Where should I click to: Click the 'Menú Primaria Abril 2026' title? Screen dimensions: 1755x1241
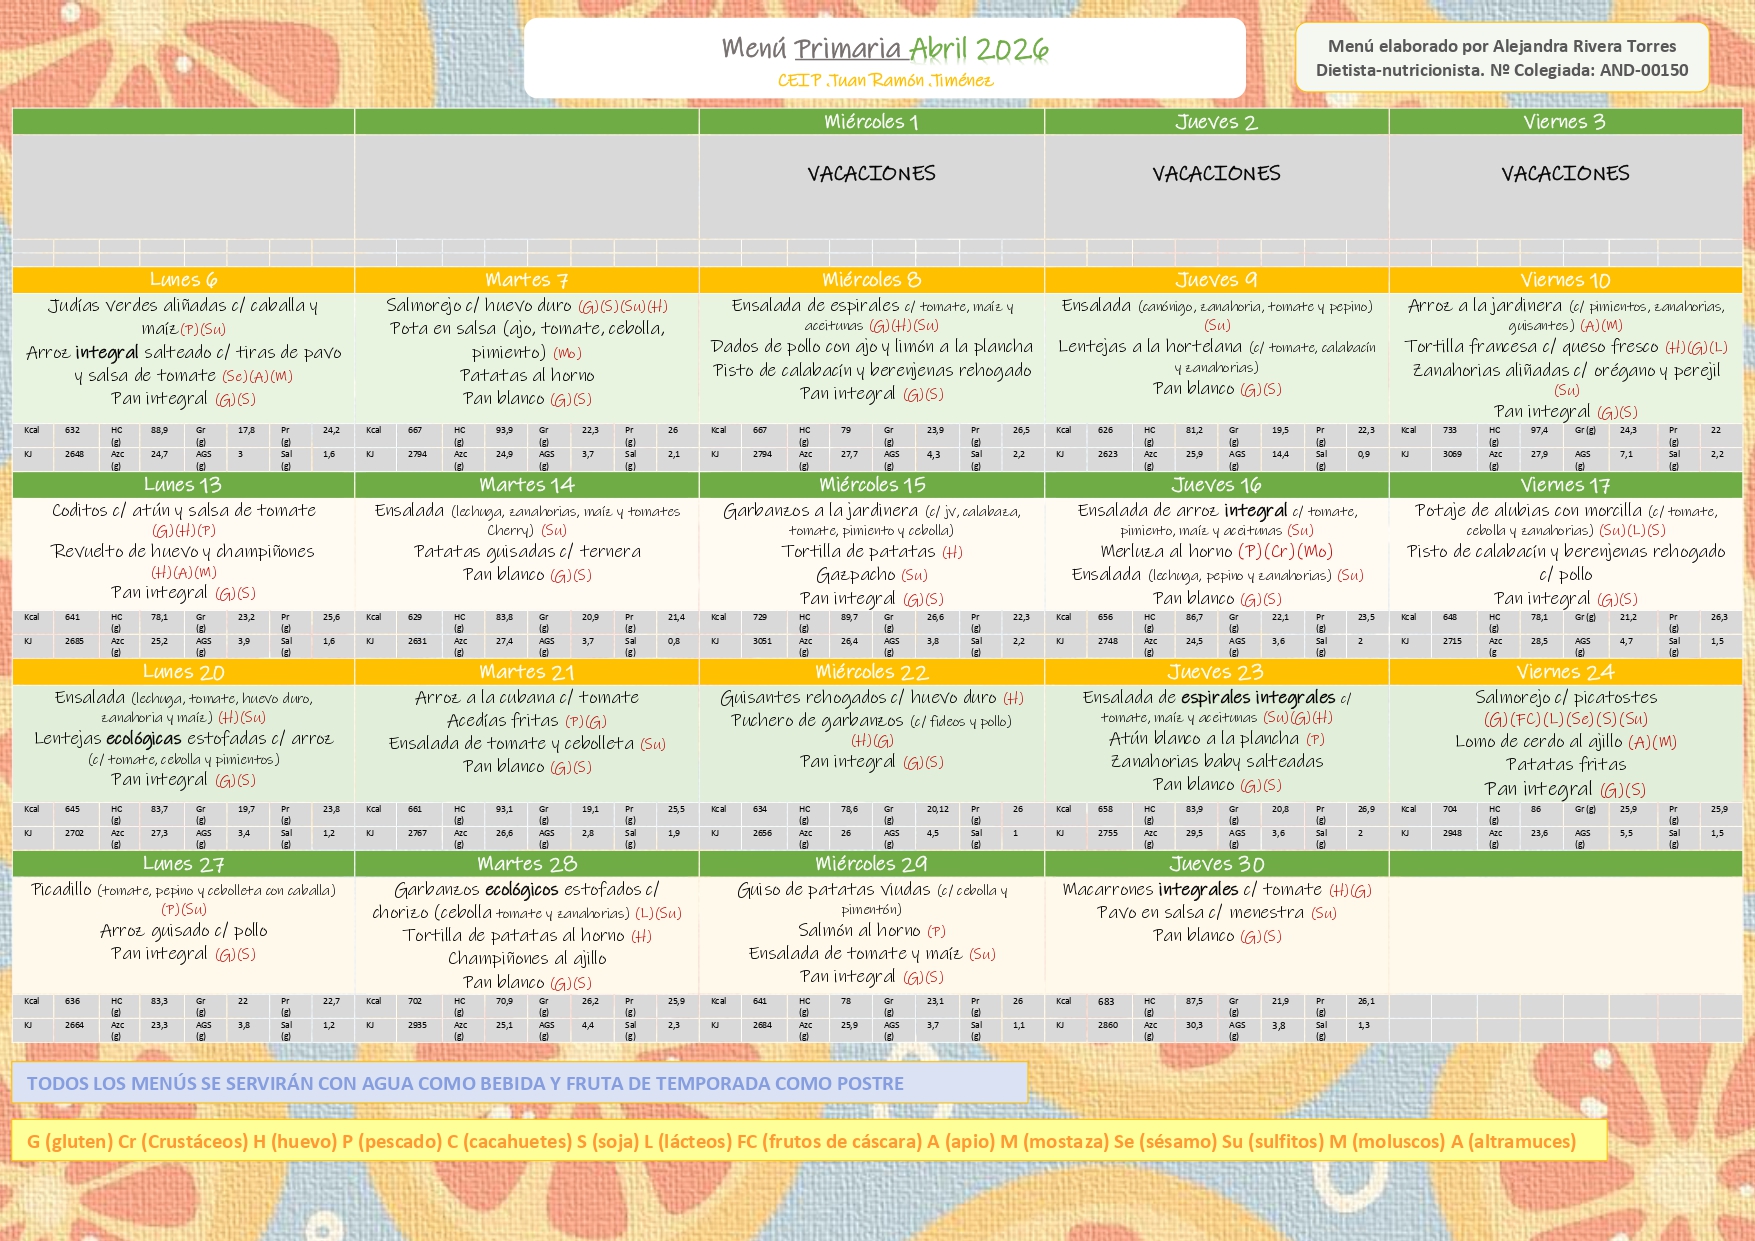coord(885,48)
